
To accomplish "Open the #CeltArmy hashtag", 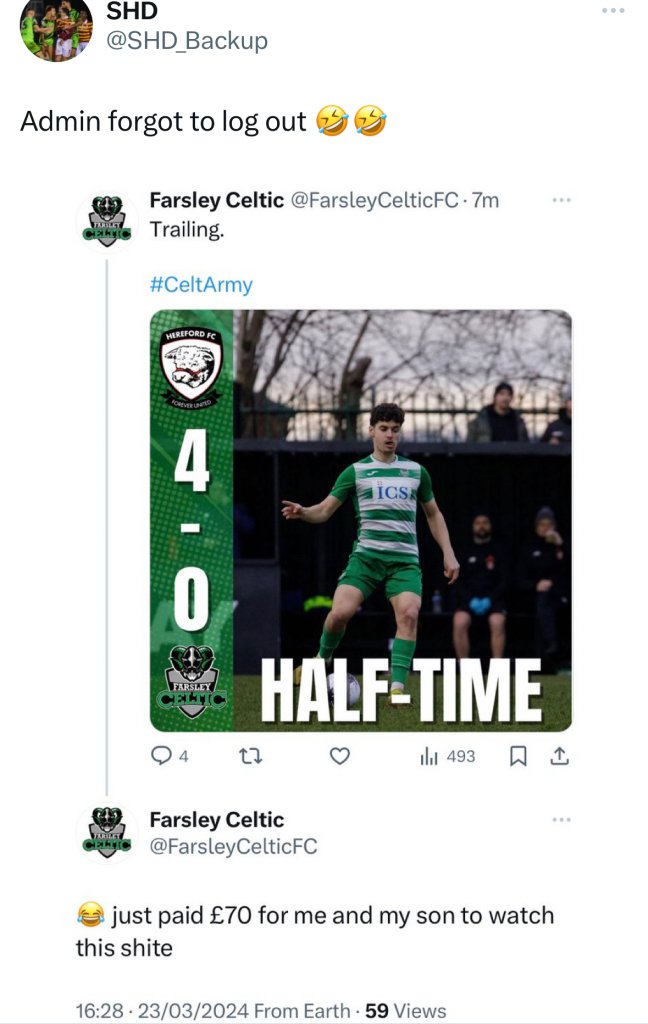I will [201, 285].
